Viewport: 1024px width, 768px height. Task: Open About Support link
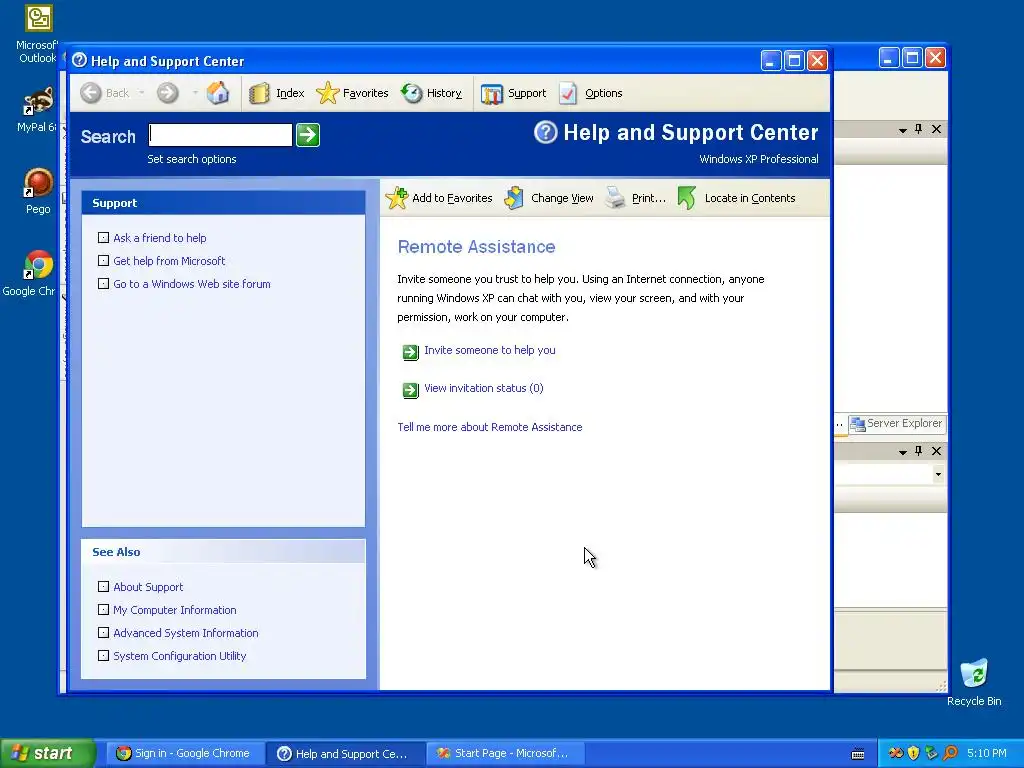click(148, 586)
